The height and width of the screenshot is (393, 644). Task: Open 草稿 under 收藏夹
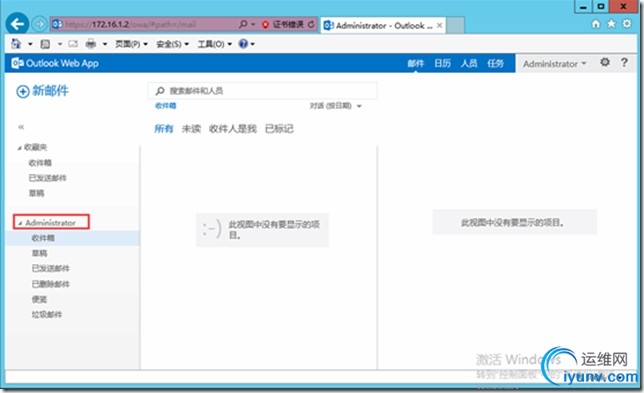37,193
